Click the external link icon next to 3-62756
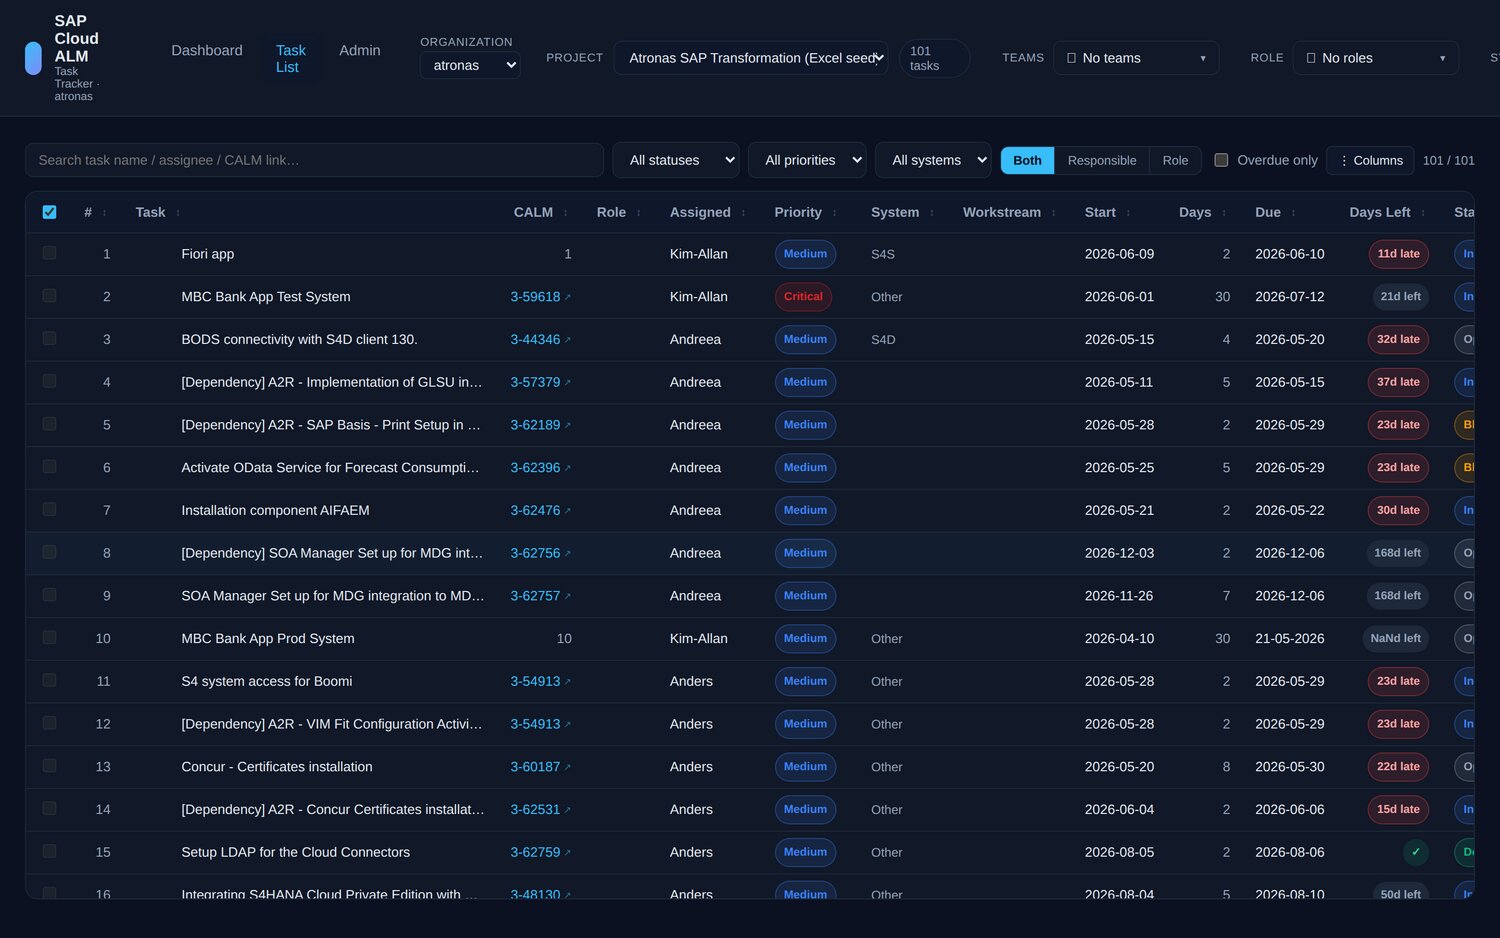 [x=568, y=554]
